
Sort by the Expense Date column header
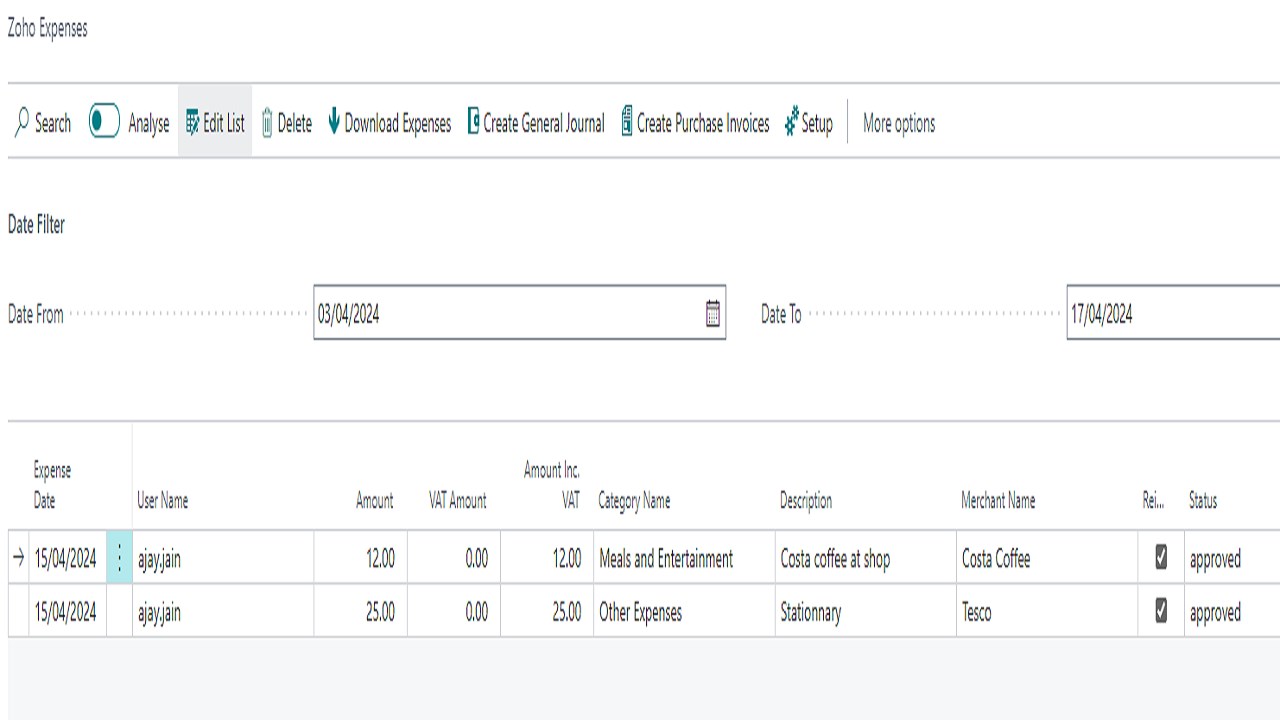coord(52,485)
